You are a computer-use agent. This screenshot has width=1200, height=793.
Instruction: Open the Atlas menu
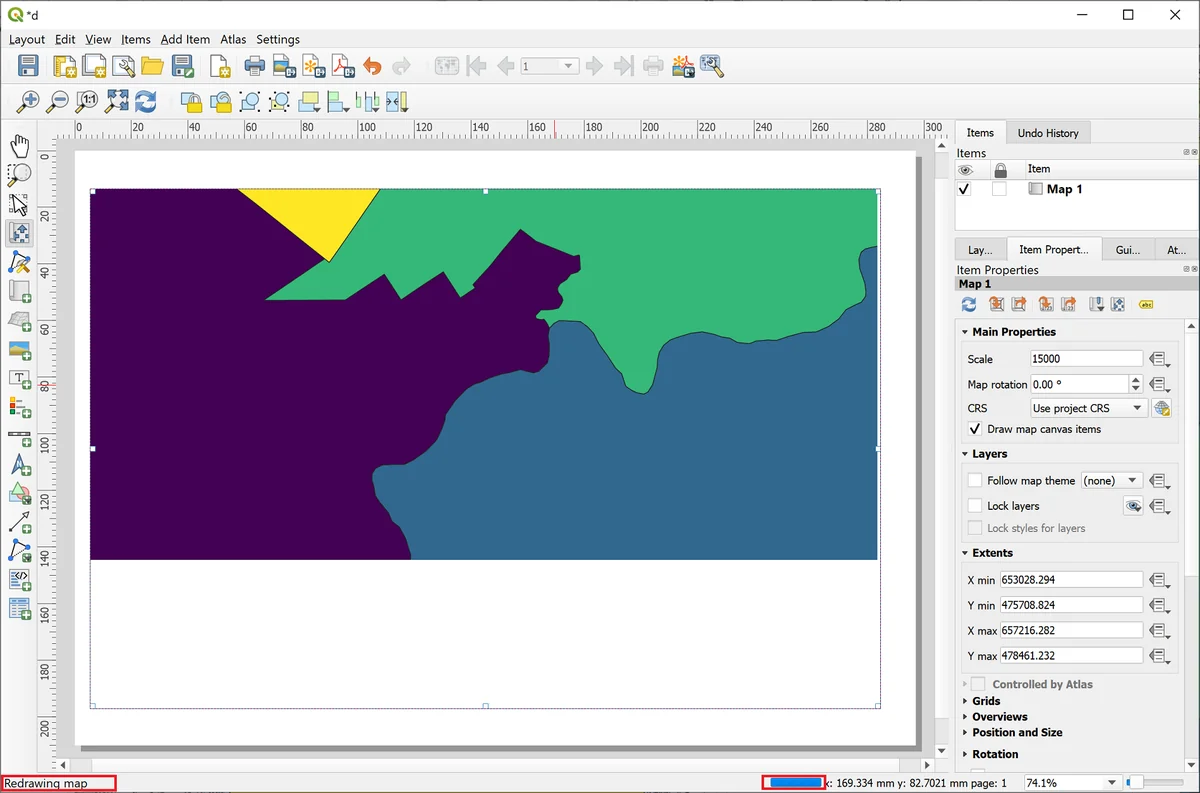click(233, 40)
